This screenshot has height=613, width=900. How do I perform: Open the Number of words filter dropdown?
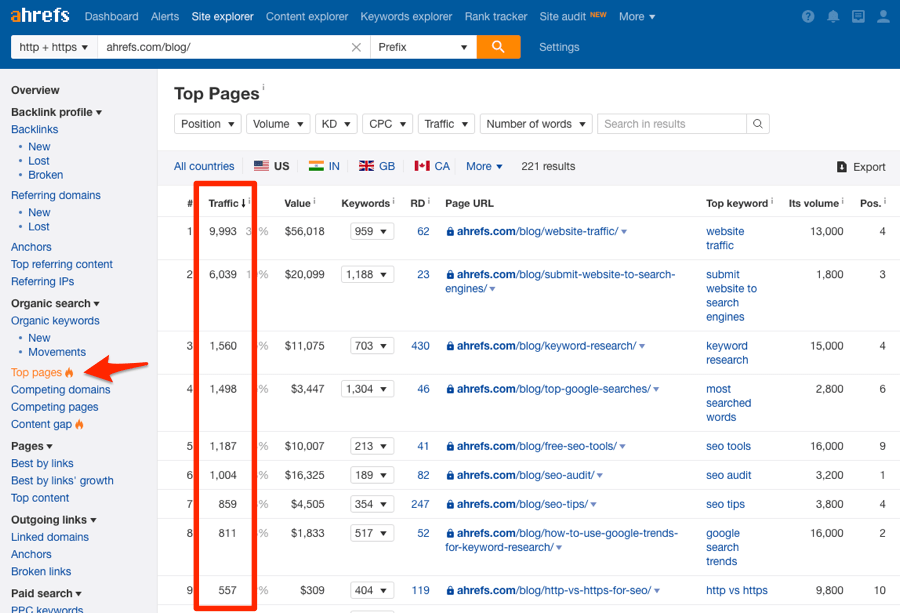(x=536, y=124)
